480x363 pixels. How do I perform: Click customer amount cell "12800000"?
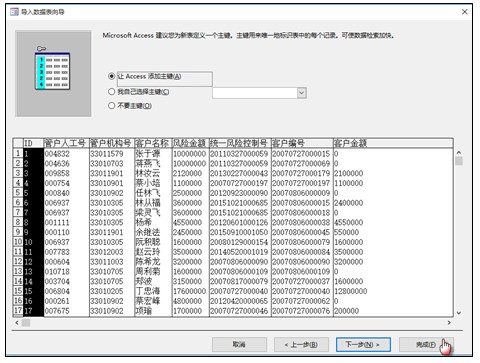click(351, 291)
